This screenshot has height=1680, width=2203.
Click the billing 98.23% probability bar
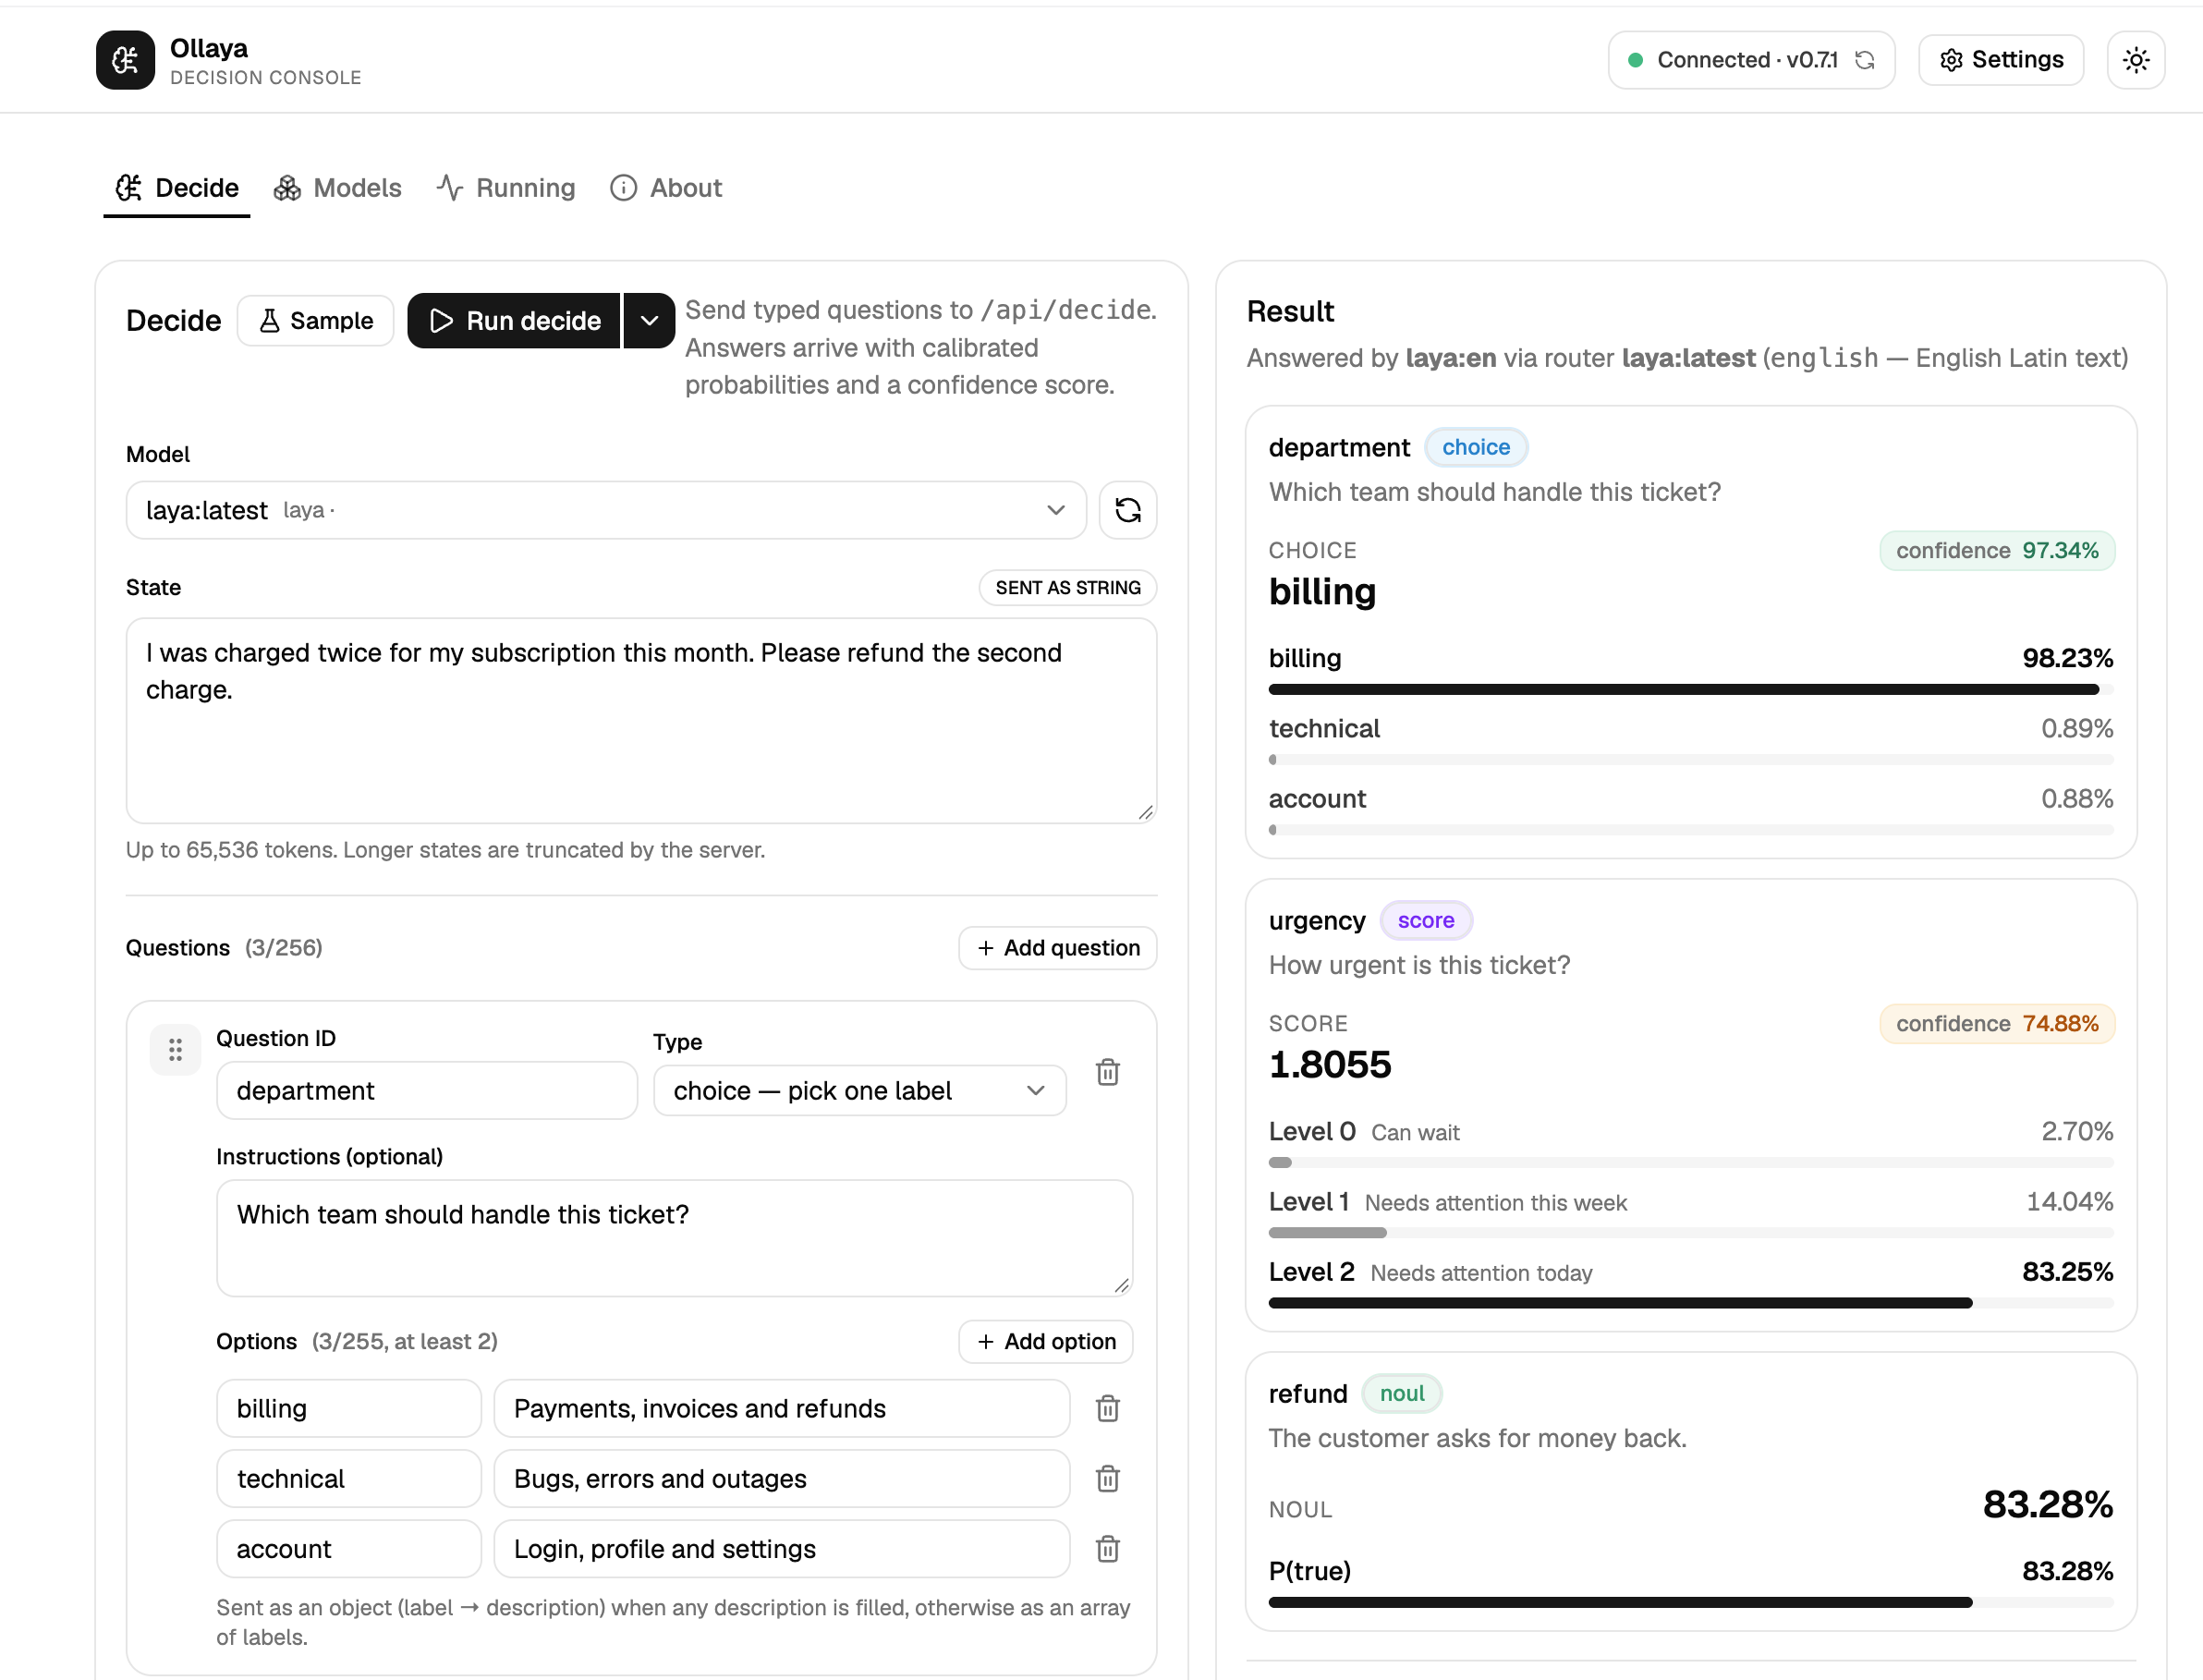[x=1691, y=689]
